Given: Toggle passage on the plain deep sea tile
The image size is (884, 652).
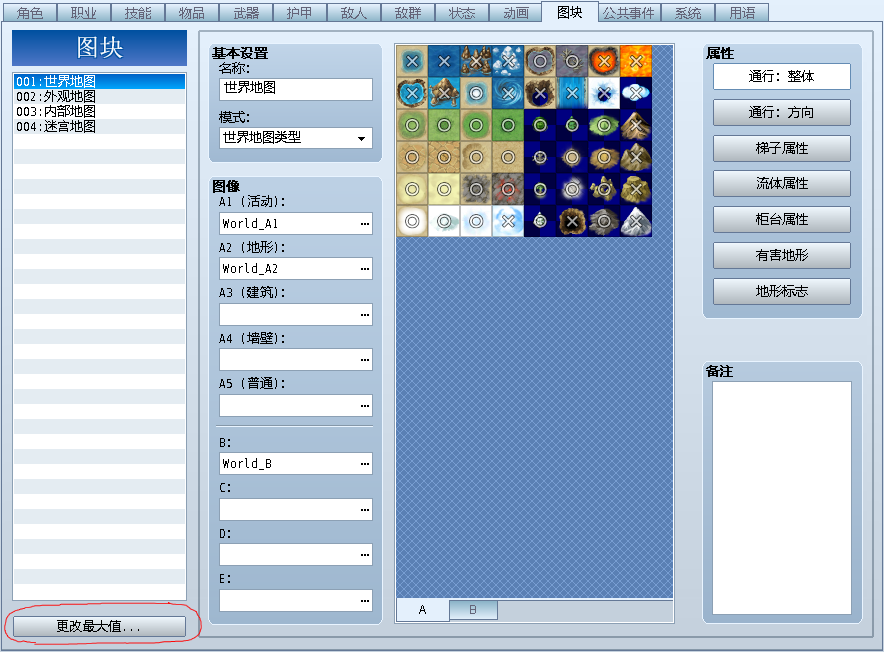Looking at the screenshot, I should 444,61.
